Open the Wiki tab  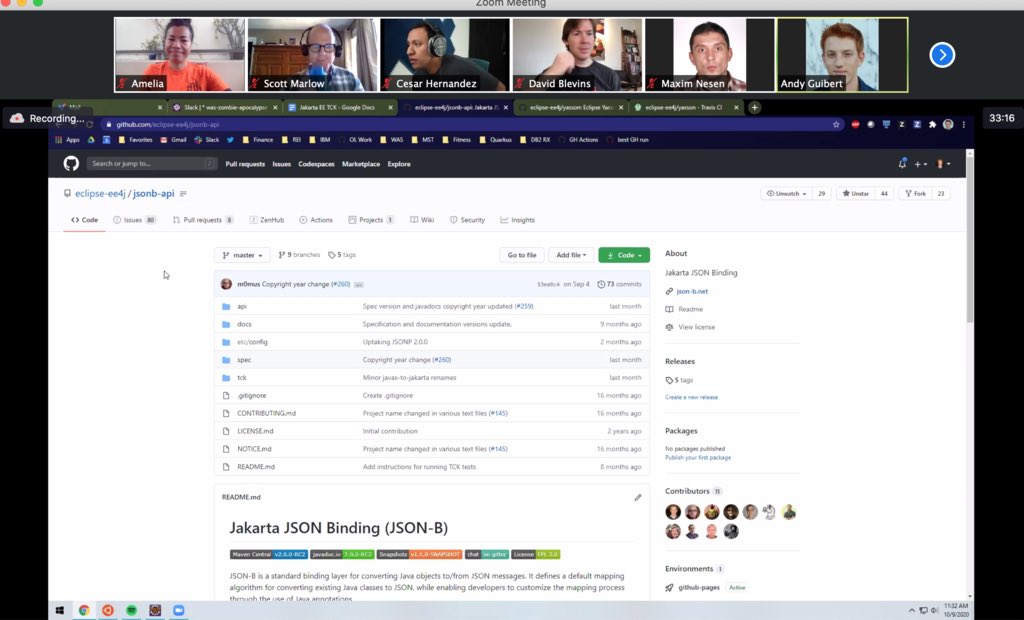[x=422, y=220]
